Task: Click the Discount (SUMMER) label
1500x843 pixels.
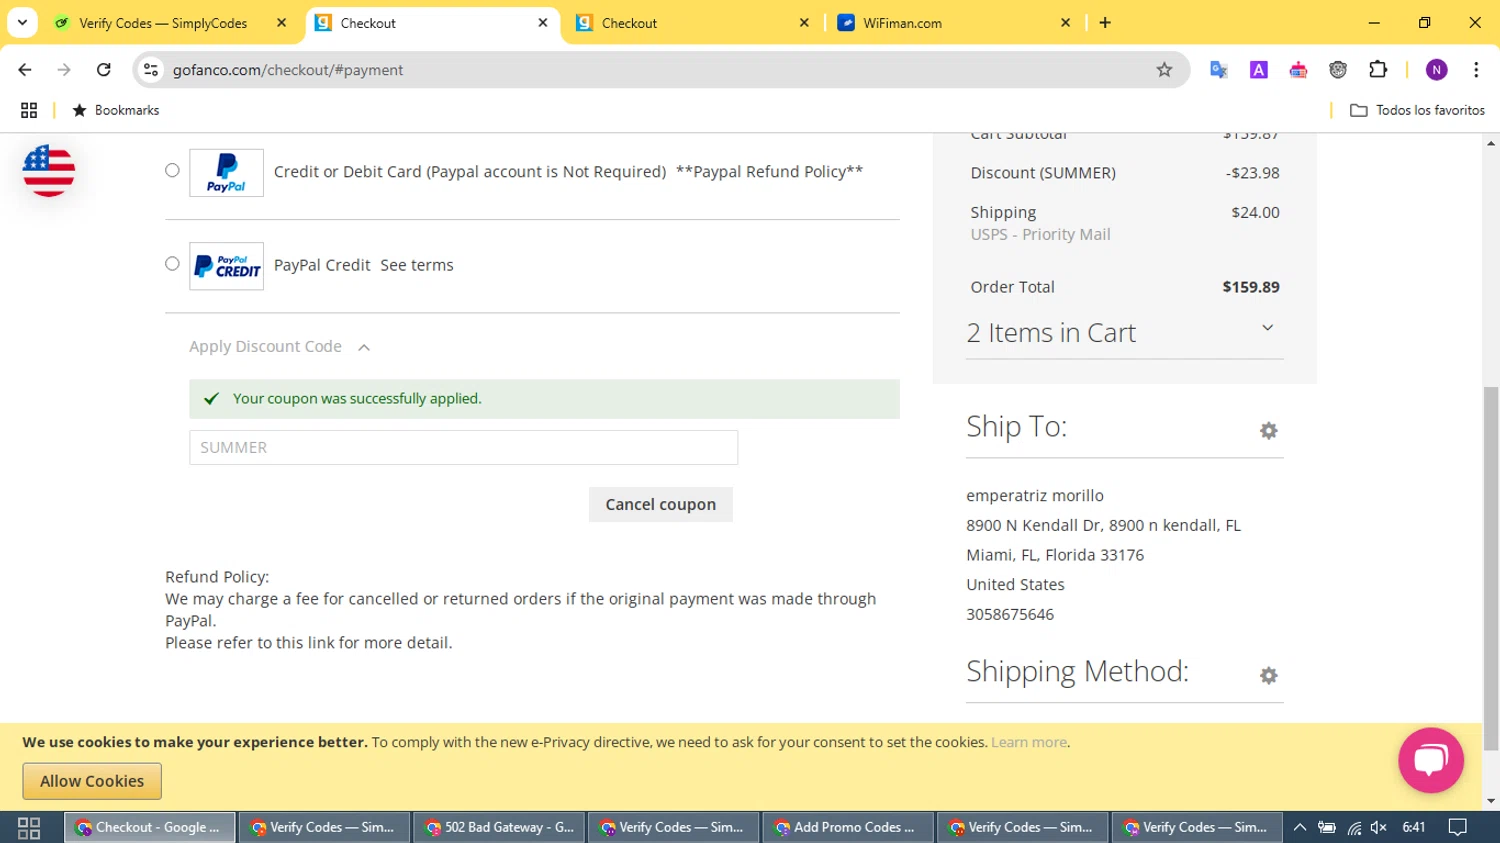Action: [1043, 173]
